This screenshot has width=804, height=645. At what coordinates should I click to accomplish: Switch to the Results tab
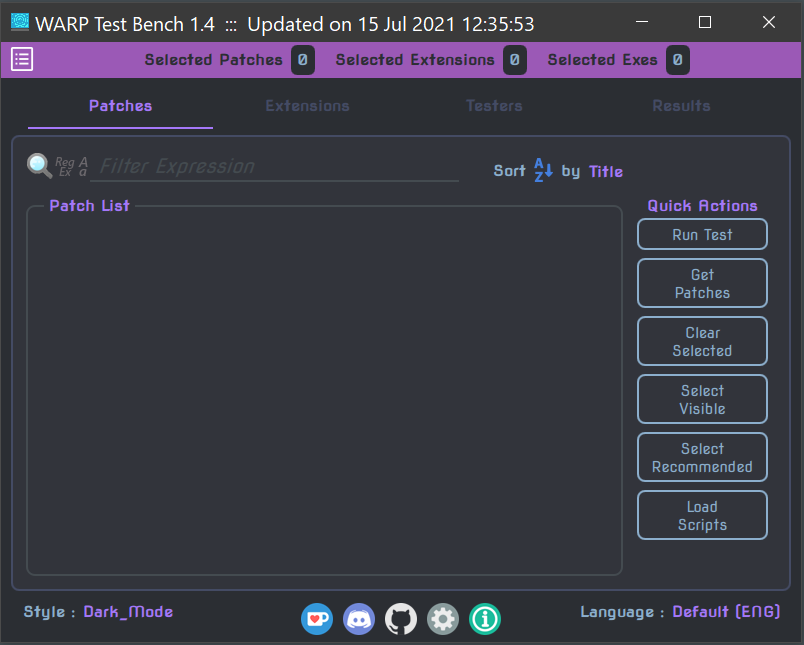coord(681,106)
